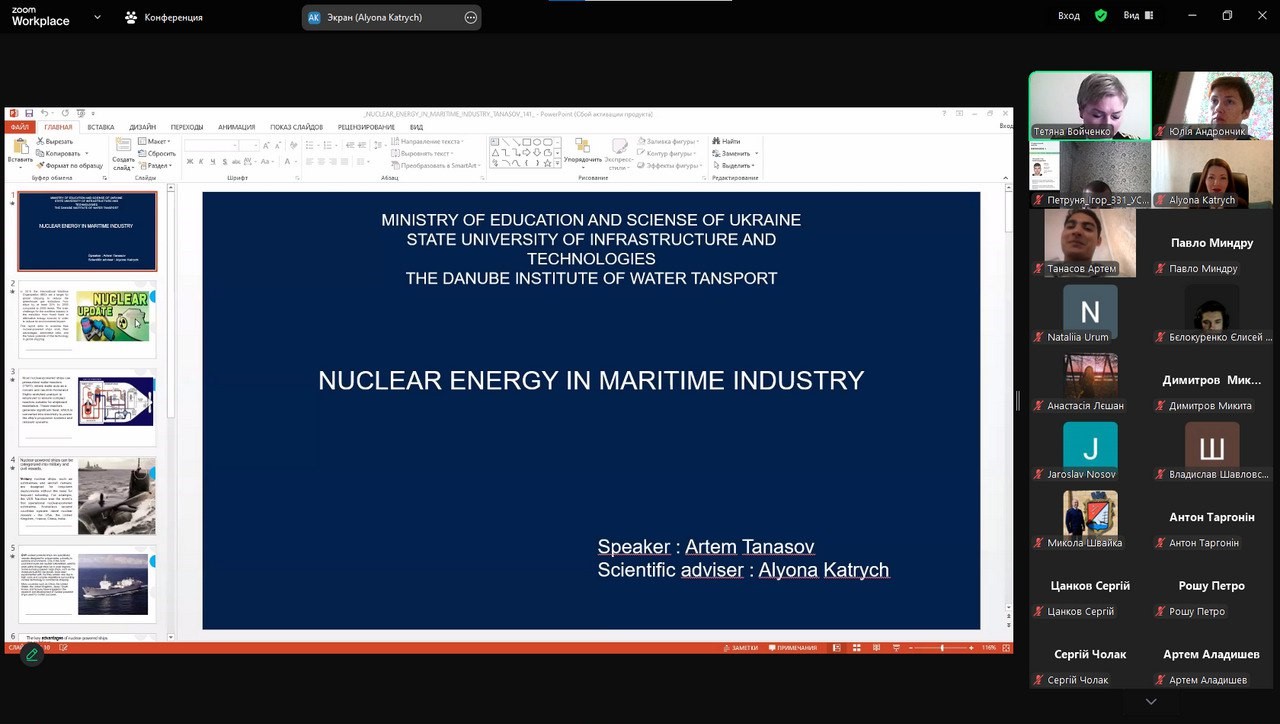Click the zoom out minus button in status bar
This screenshot has height=724, width=1280.
click(x=911, y=648)
